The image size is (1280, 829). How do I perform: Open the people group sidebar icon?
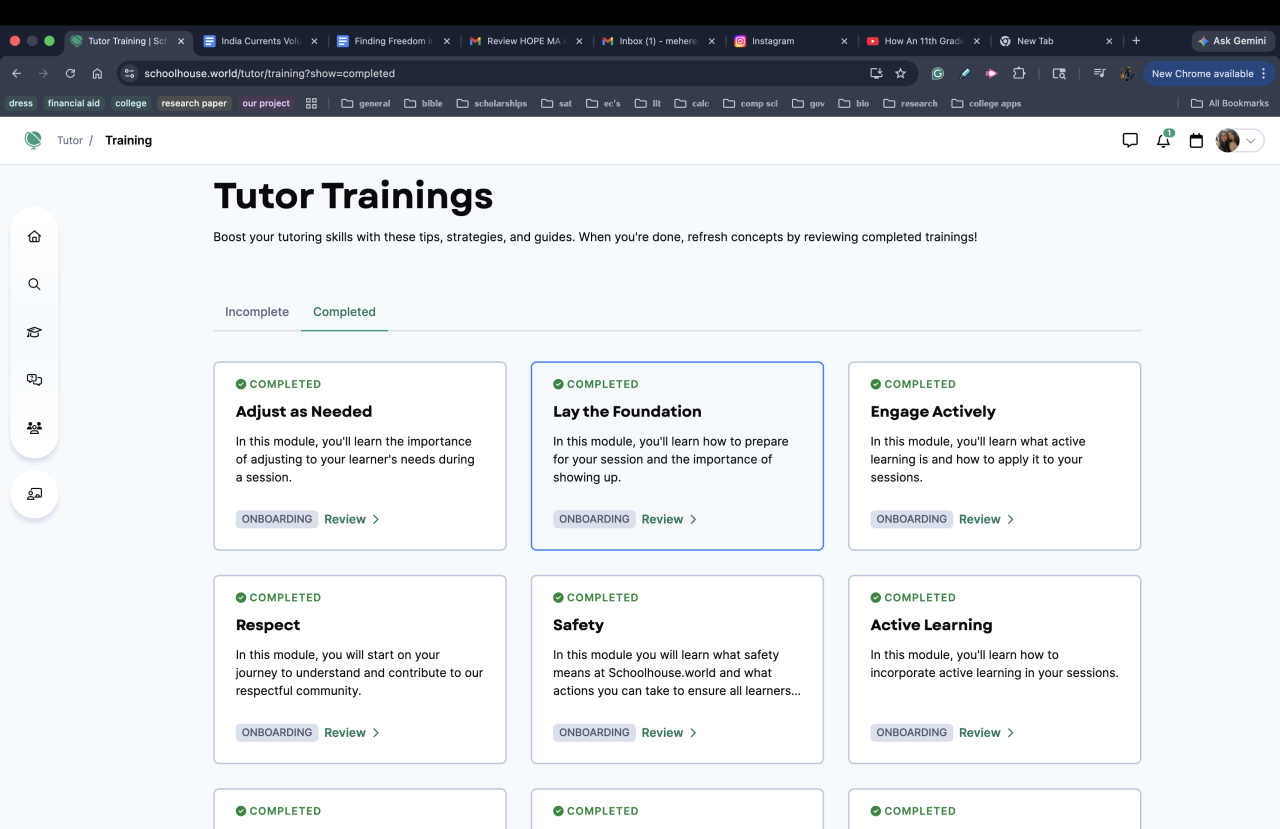tap(34, 428)
